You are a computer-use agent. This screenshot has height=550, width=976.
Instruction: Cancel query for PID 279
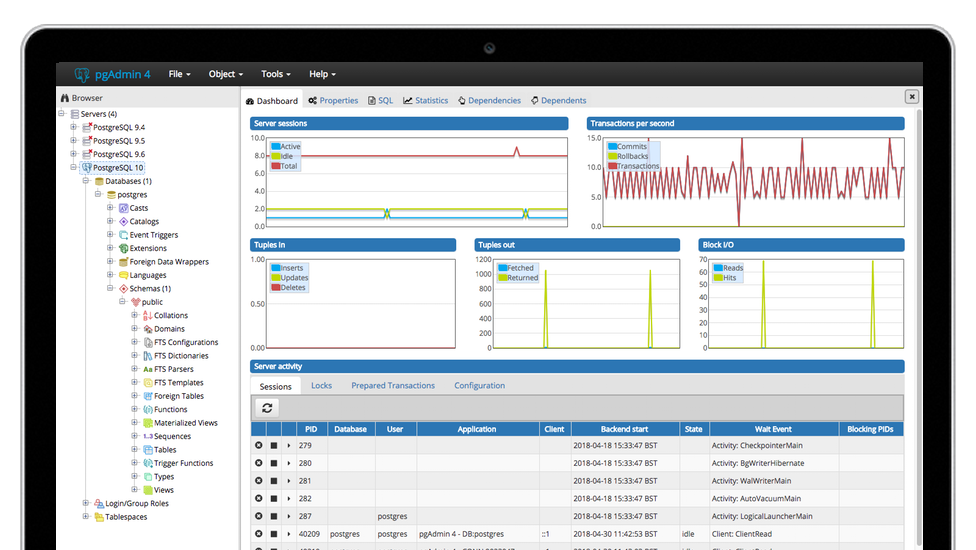pos(258,445)
